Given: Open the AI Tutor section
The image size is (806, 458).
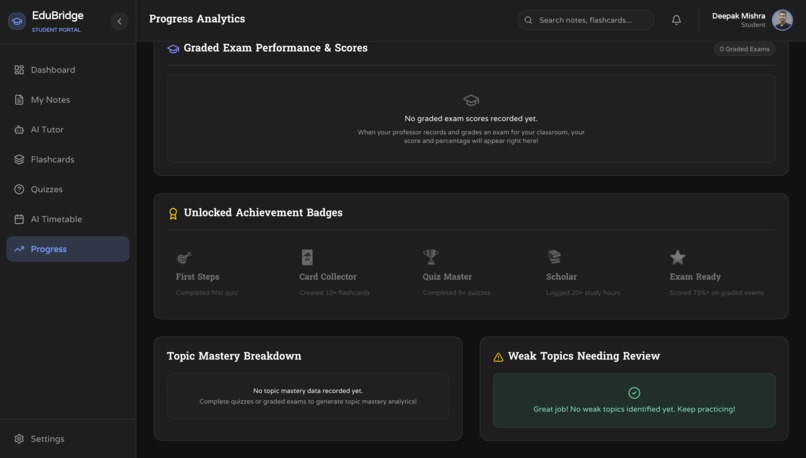Looking at the screenshot, I should click(68, 130).
